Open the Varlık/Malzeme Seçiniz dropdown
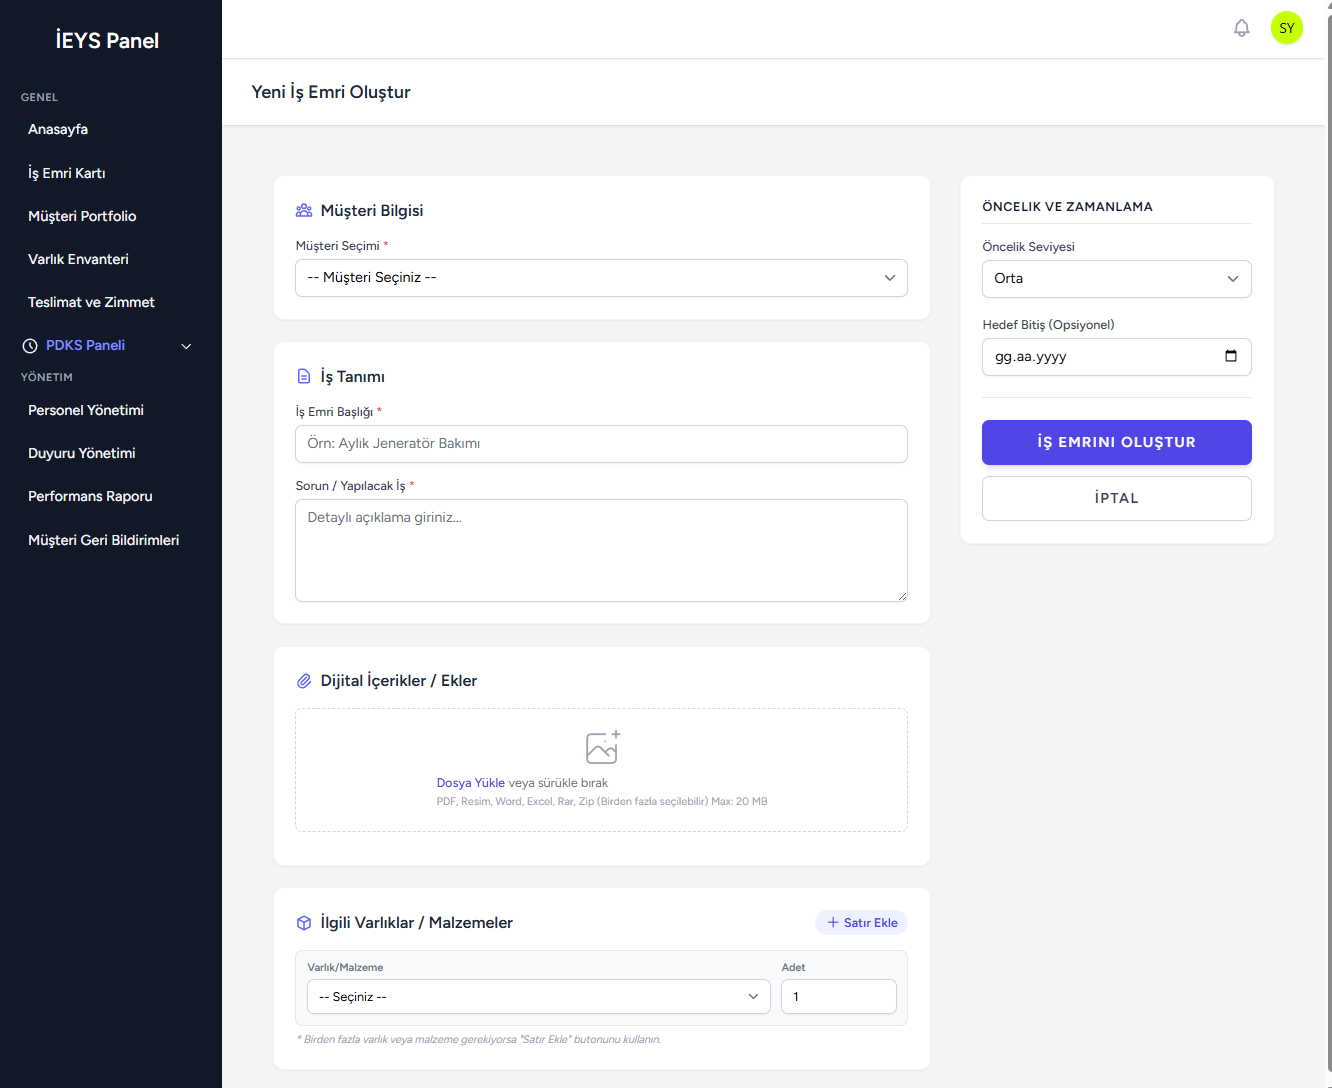This screenshot has width=1332, height=1088. coord(538,997)
